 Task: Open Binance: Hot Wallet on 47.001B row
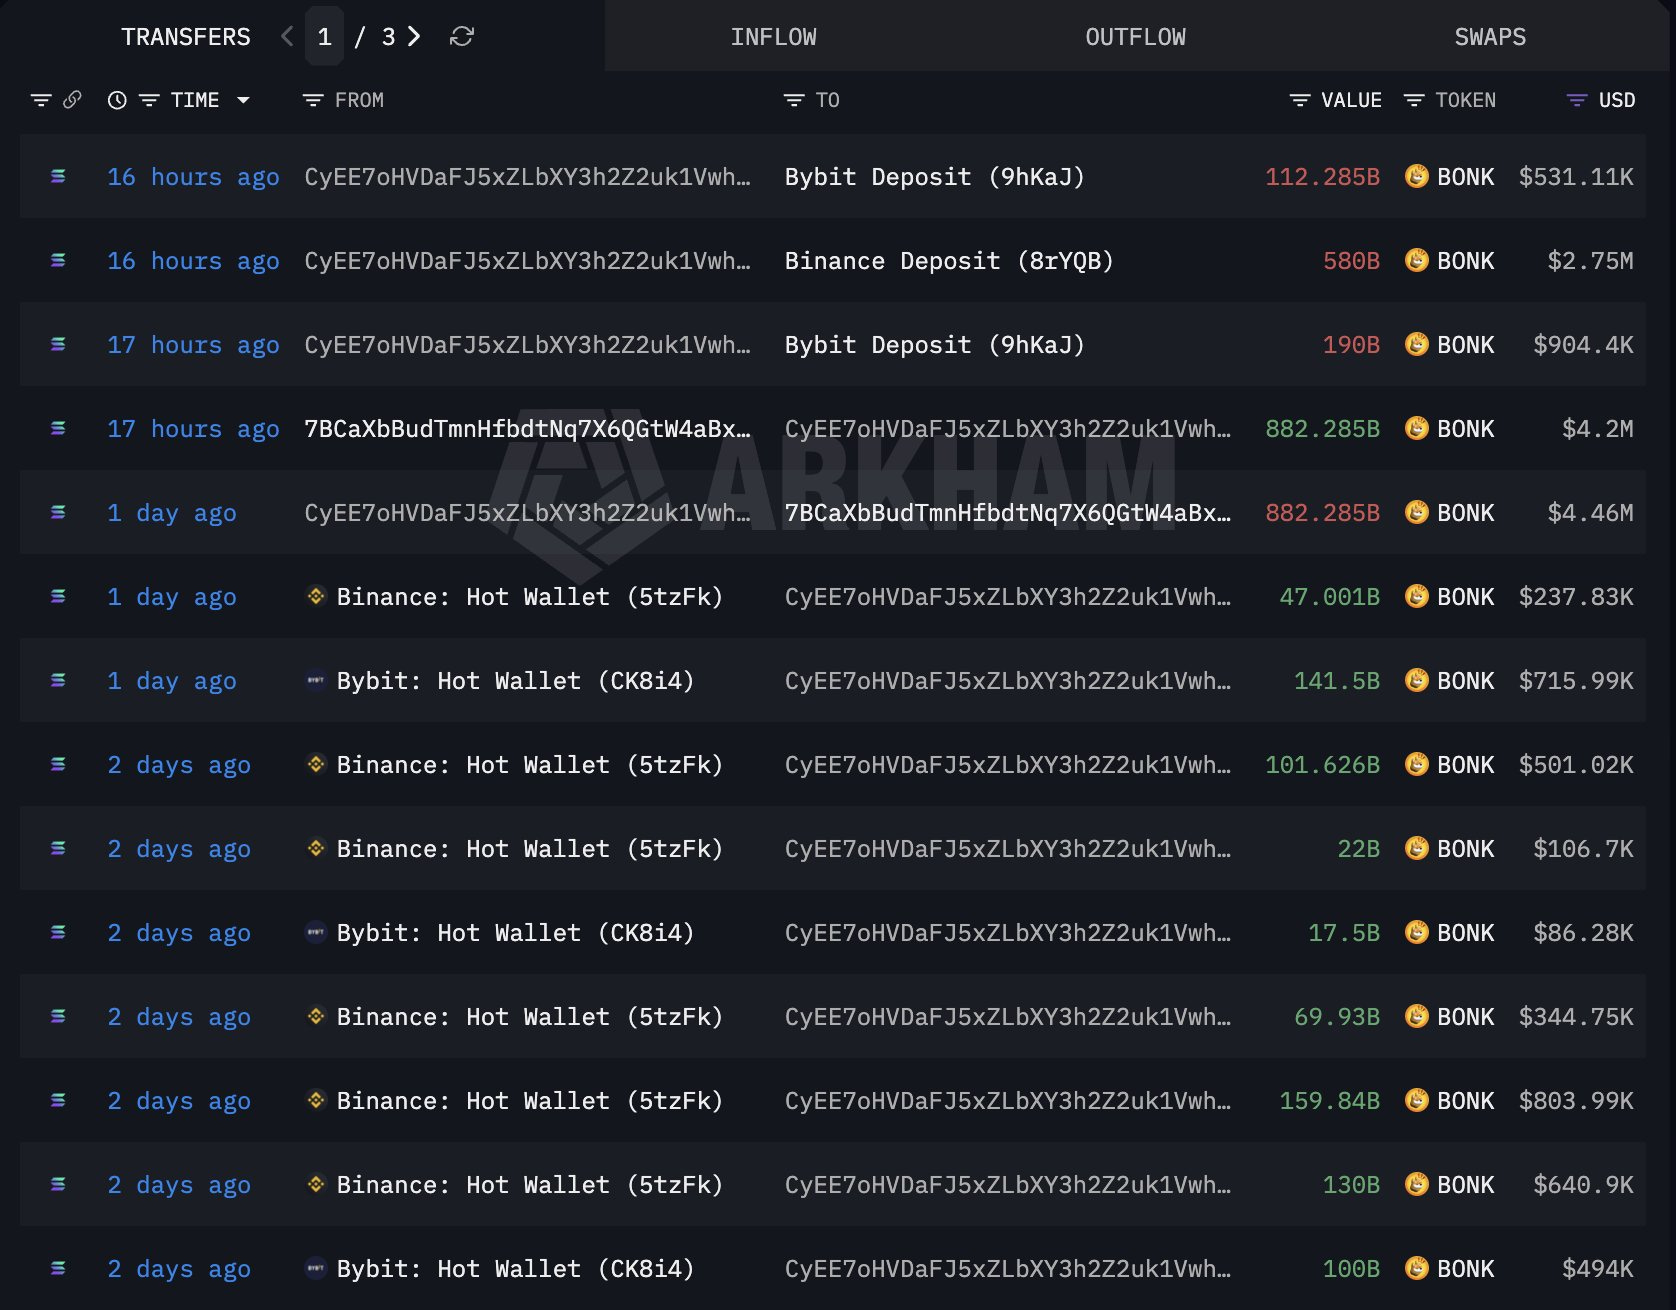pyautogui.click(x=529, y=597)
